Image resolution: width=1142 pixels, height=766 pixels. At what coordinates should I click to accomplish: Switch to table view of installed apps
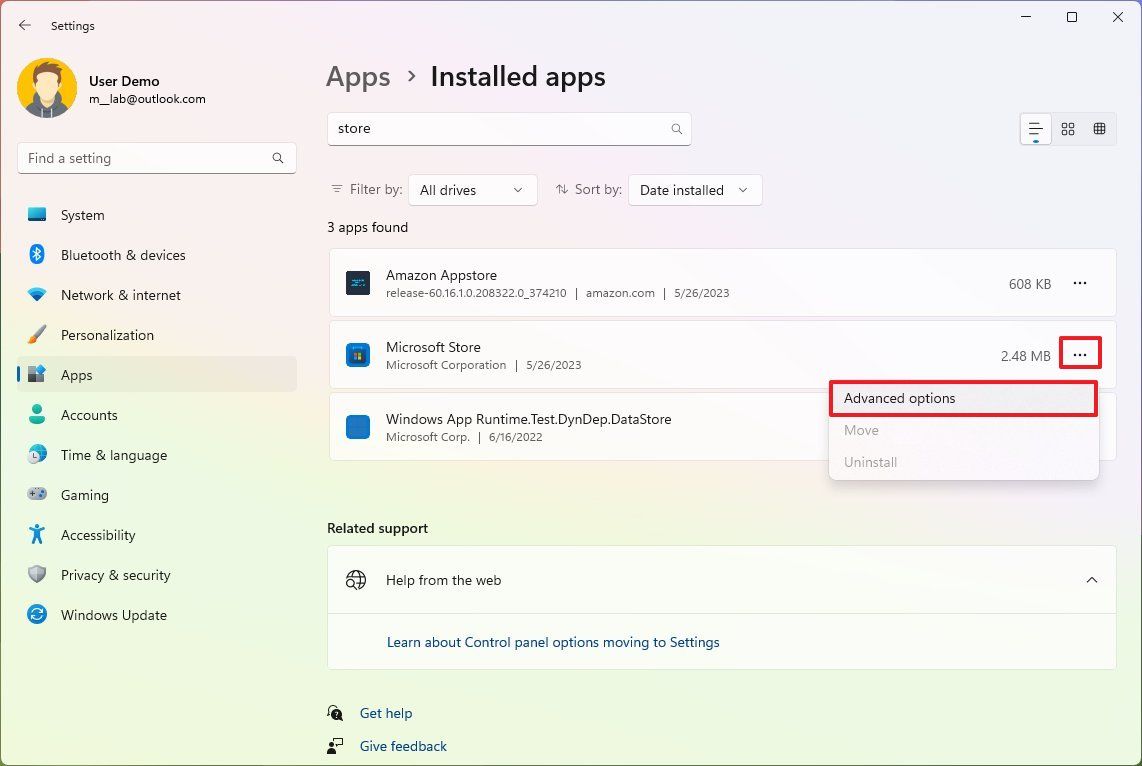point(1099,128)
